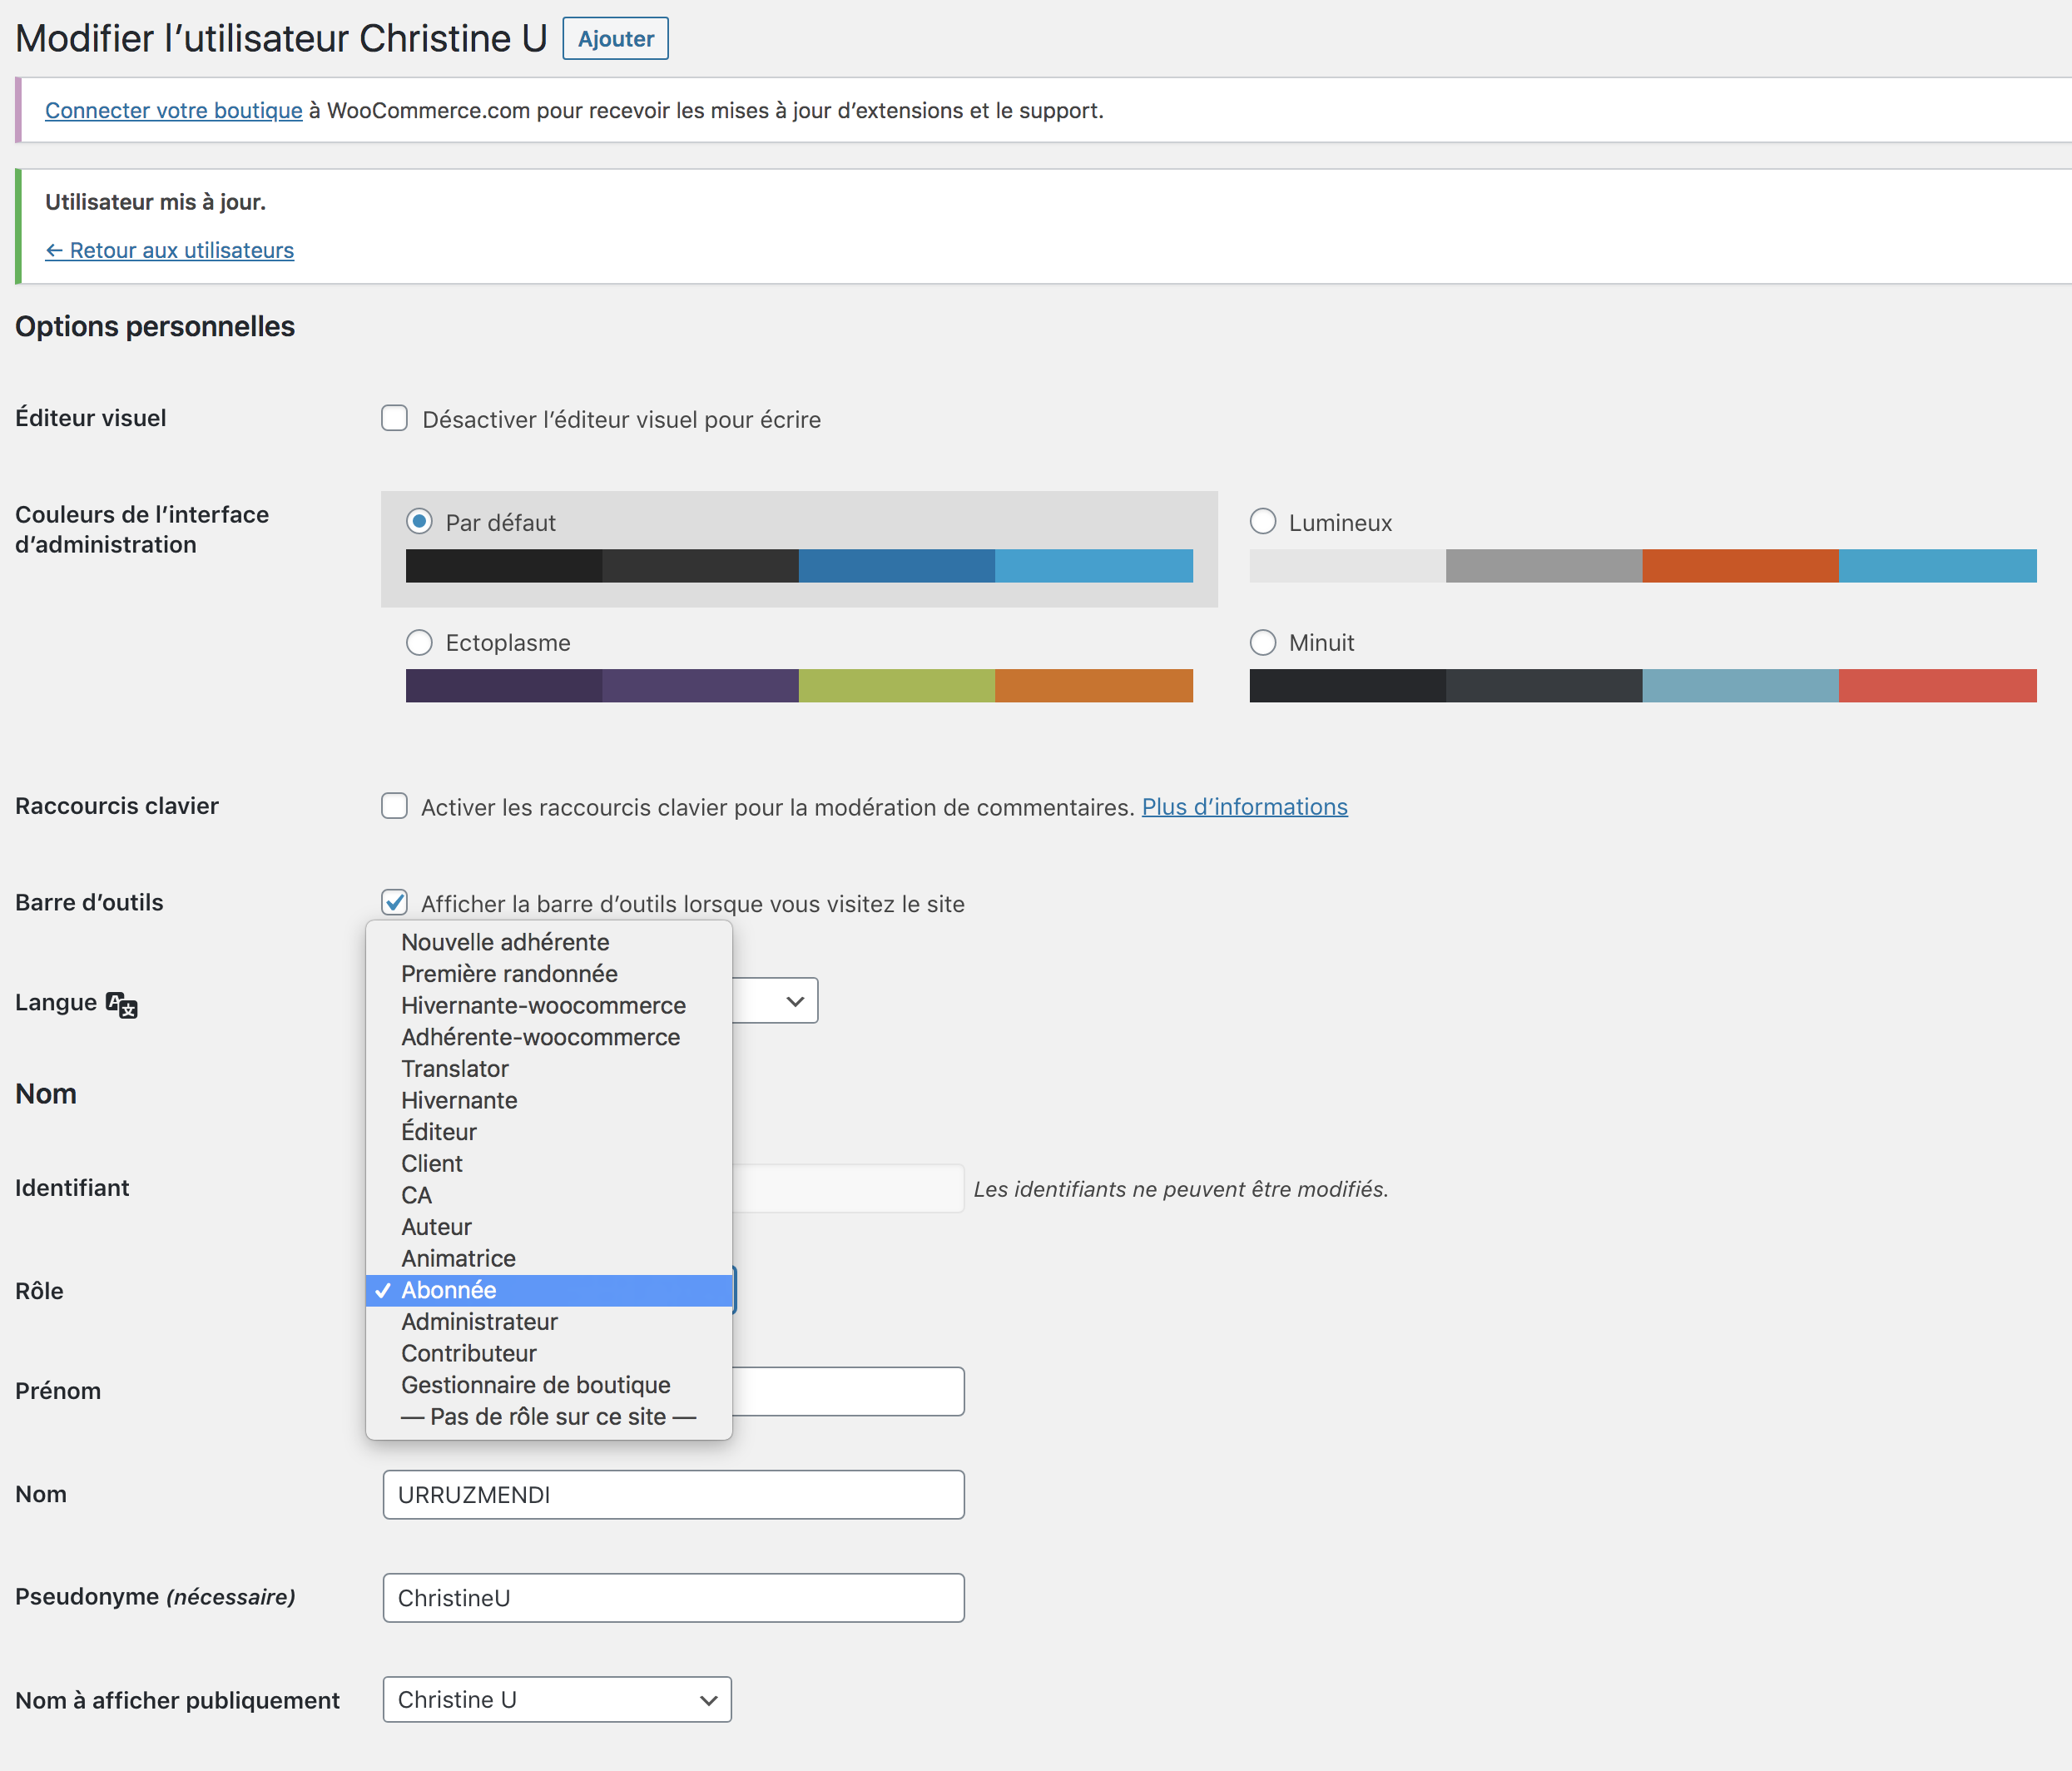The width and height of the screenshot is (2072, 1771).
Task: Select the Éditeur role option
Action: tap(439, 1132)
